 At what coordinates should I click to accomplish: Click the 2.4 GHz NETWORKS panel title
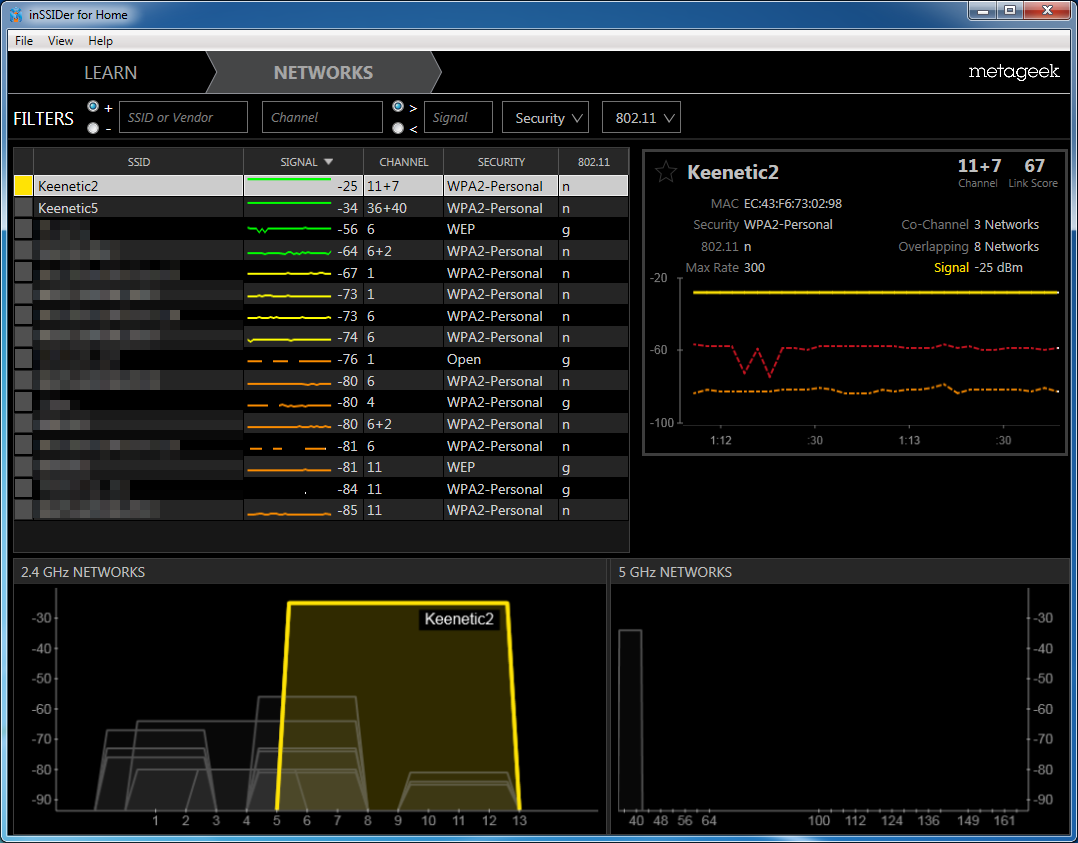[x=82, y=572]
